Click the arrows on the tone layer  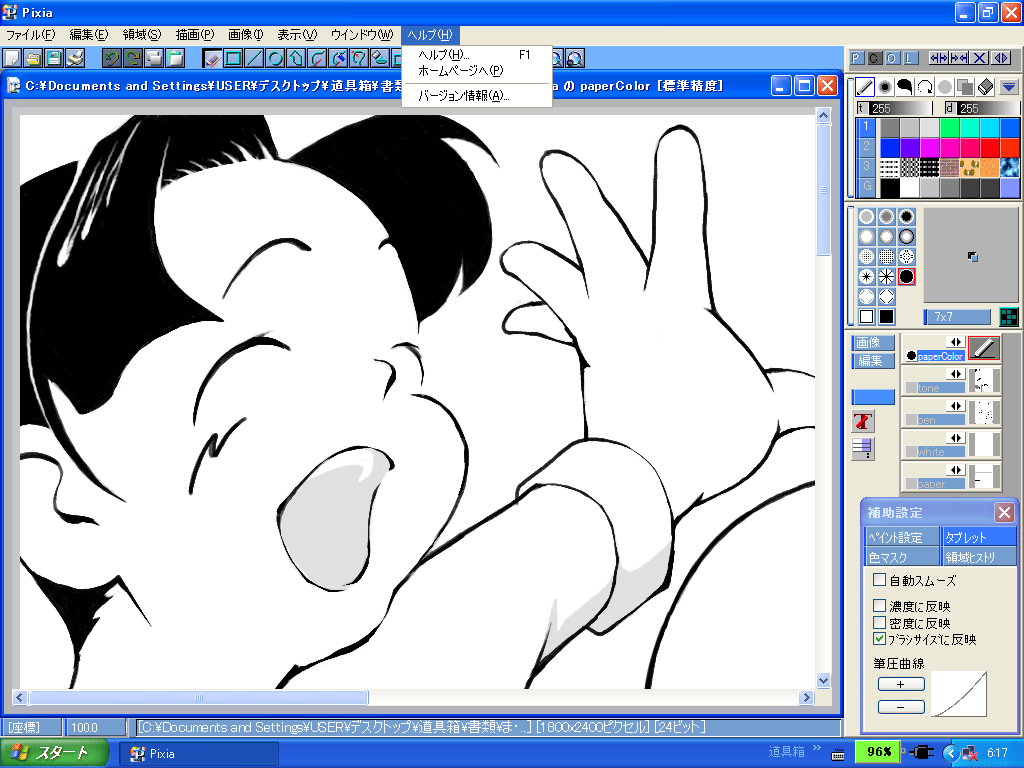pos(955,374)
